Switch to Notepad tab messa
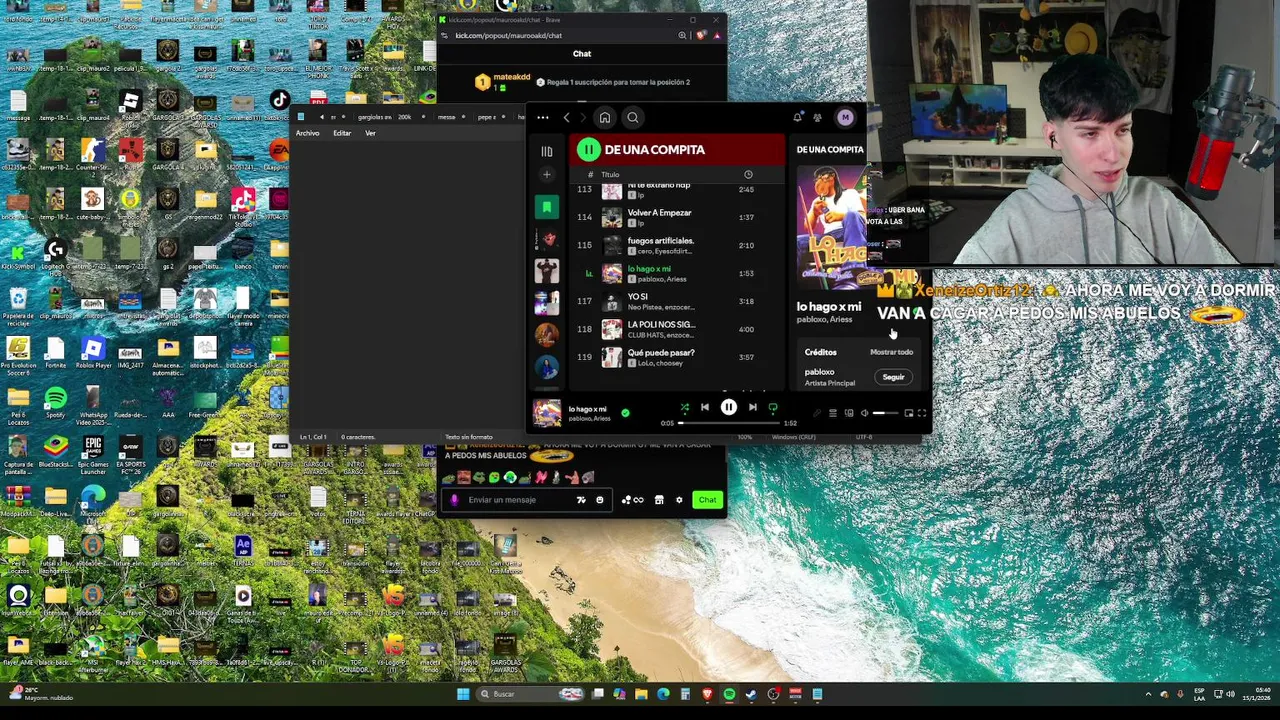The image size is (1280, 720). point(446,117)
